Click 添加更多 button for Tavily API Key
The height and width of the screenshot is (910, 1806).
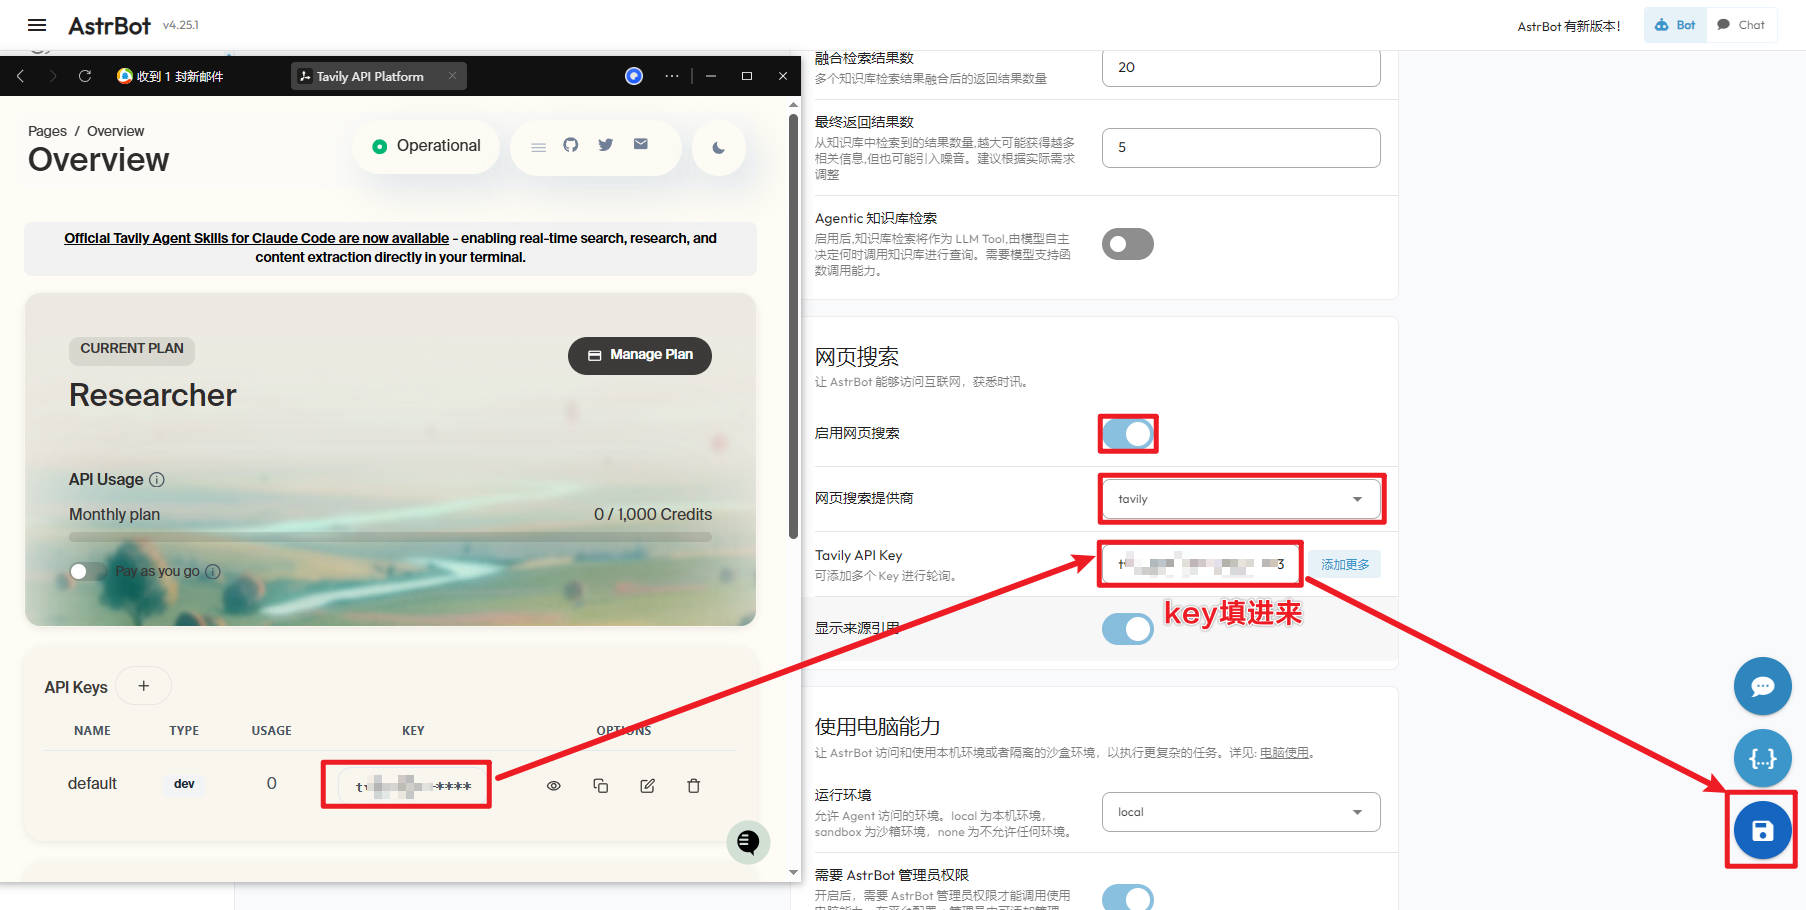[x=1345, y=564]
